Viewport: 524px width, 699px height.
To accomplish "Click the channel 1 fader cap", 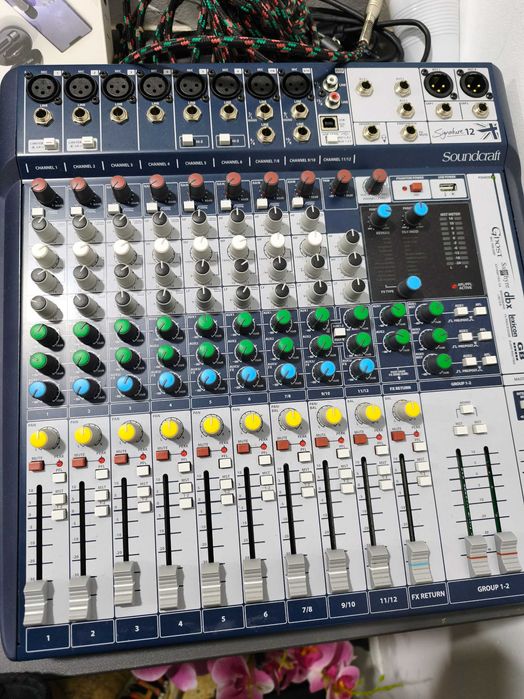I will click(36, 603).
